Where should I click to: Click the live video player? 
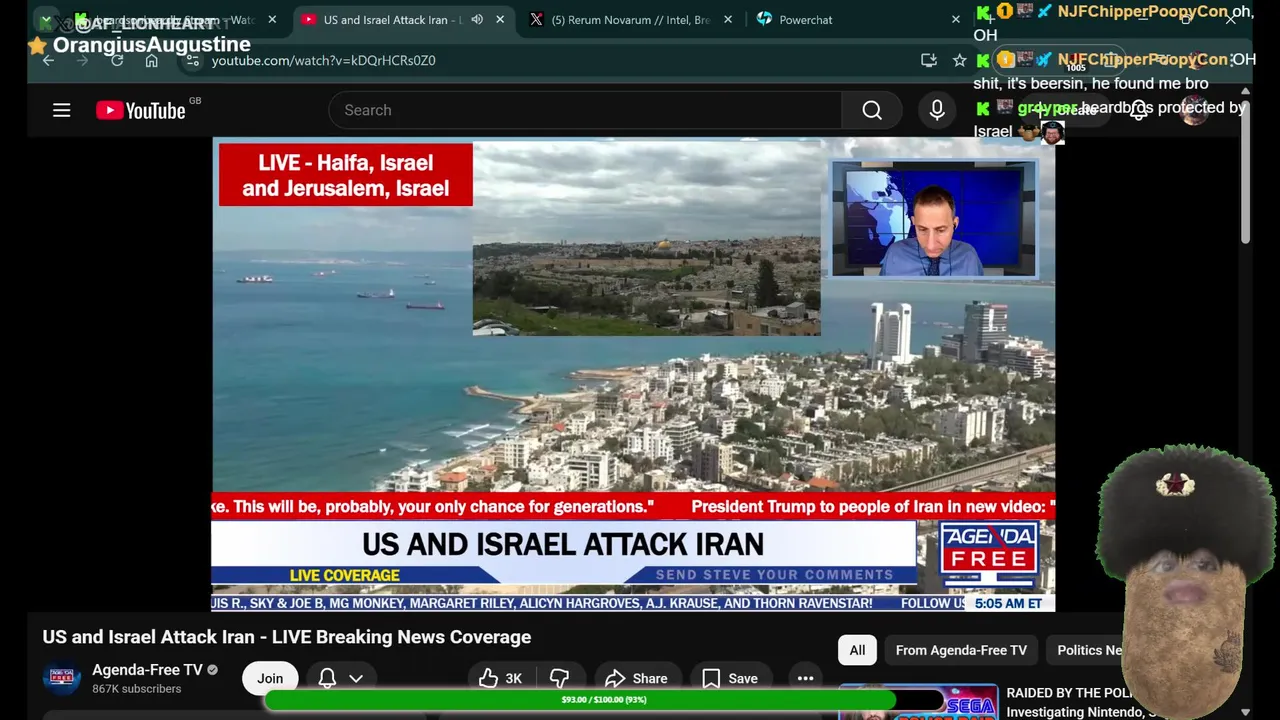click(633, 373)
